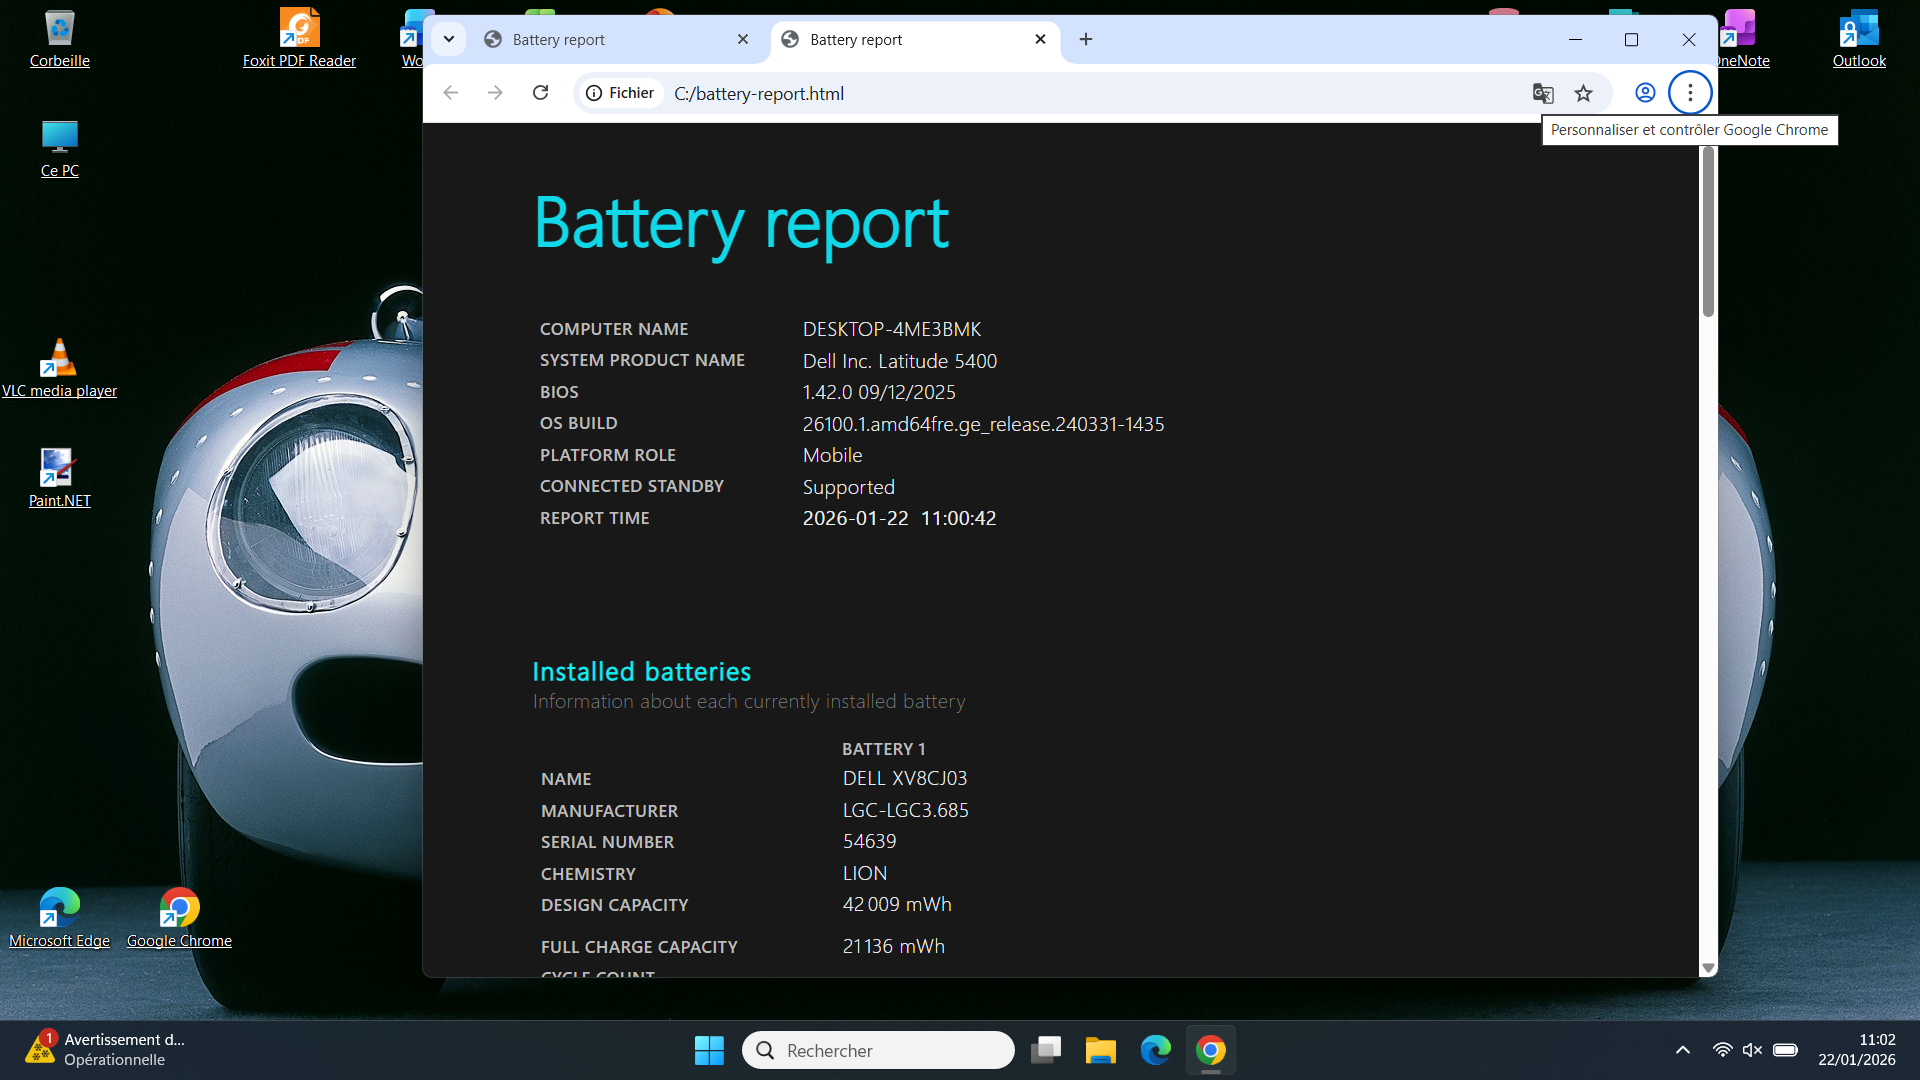Screen dimensions: 1920x1080
Task: Click the Fichier site info chip
Action: [620, 93]
